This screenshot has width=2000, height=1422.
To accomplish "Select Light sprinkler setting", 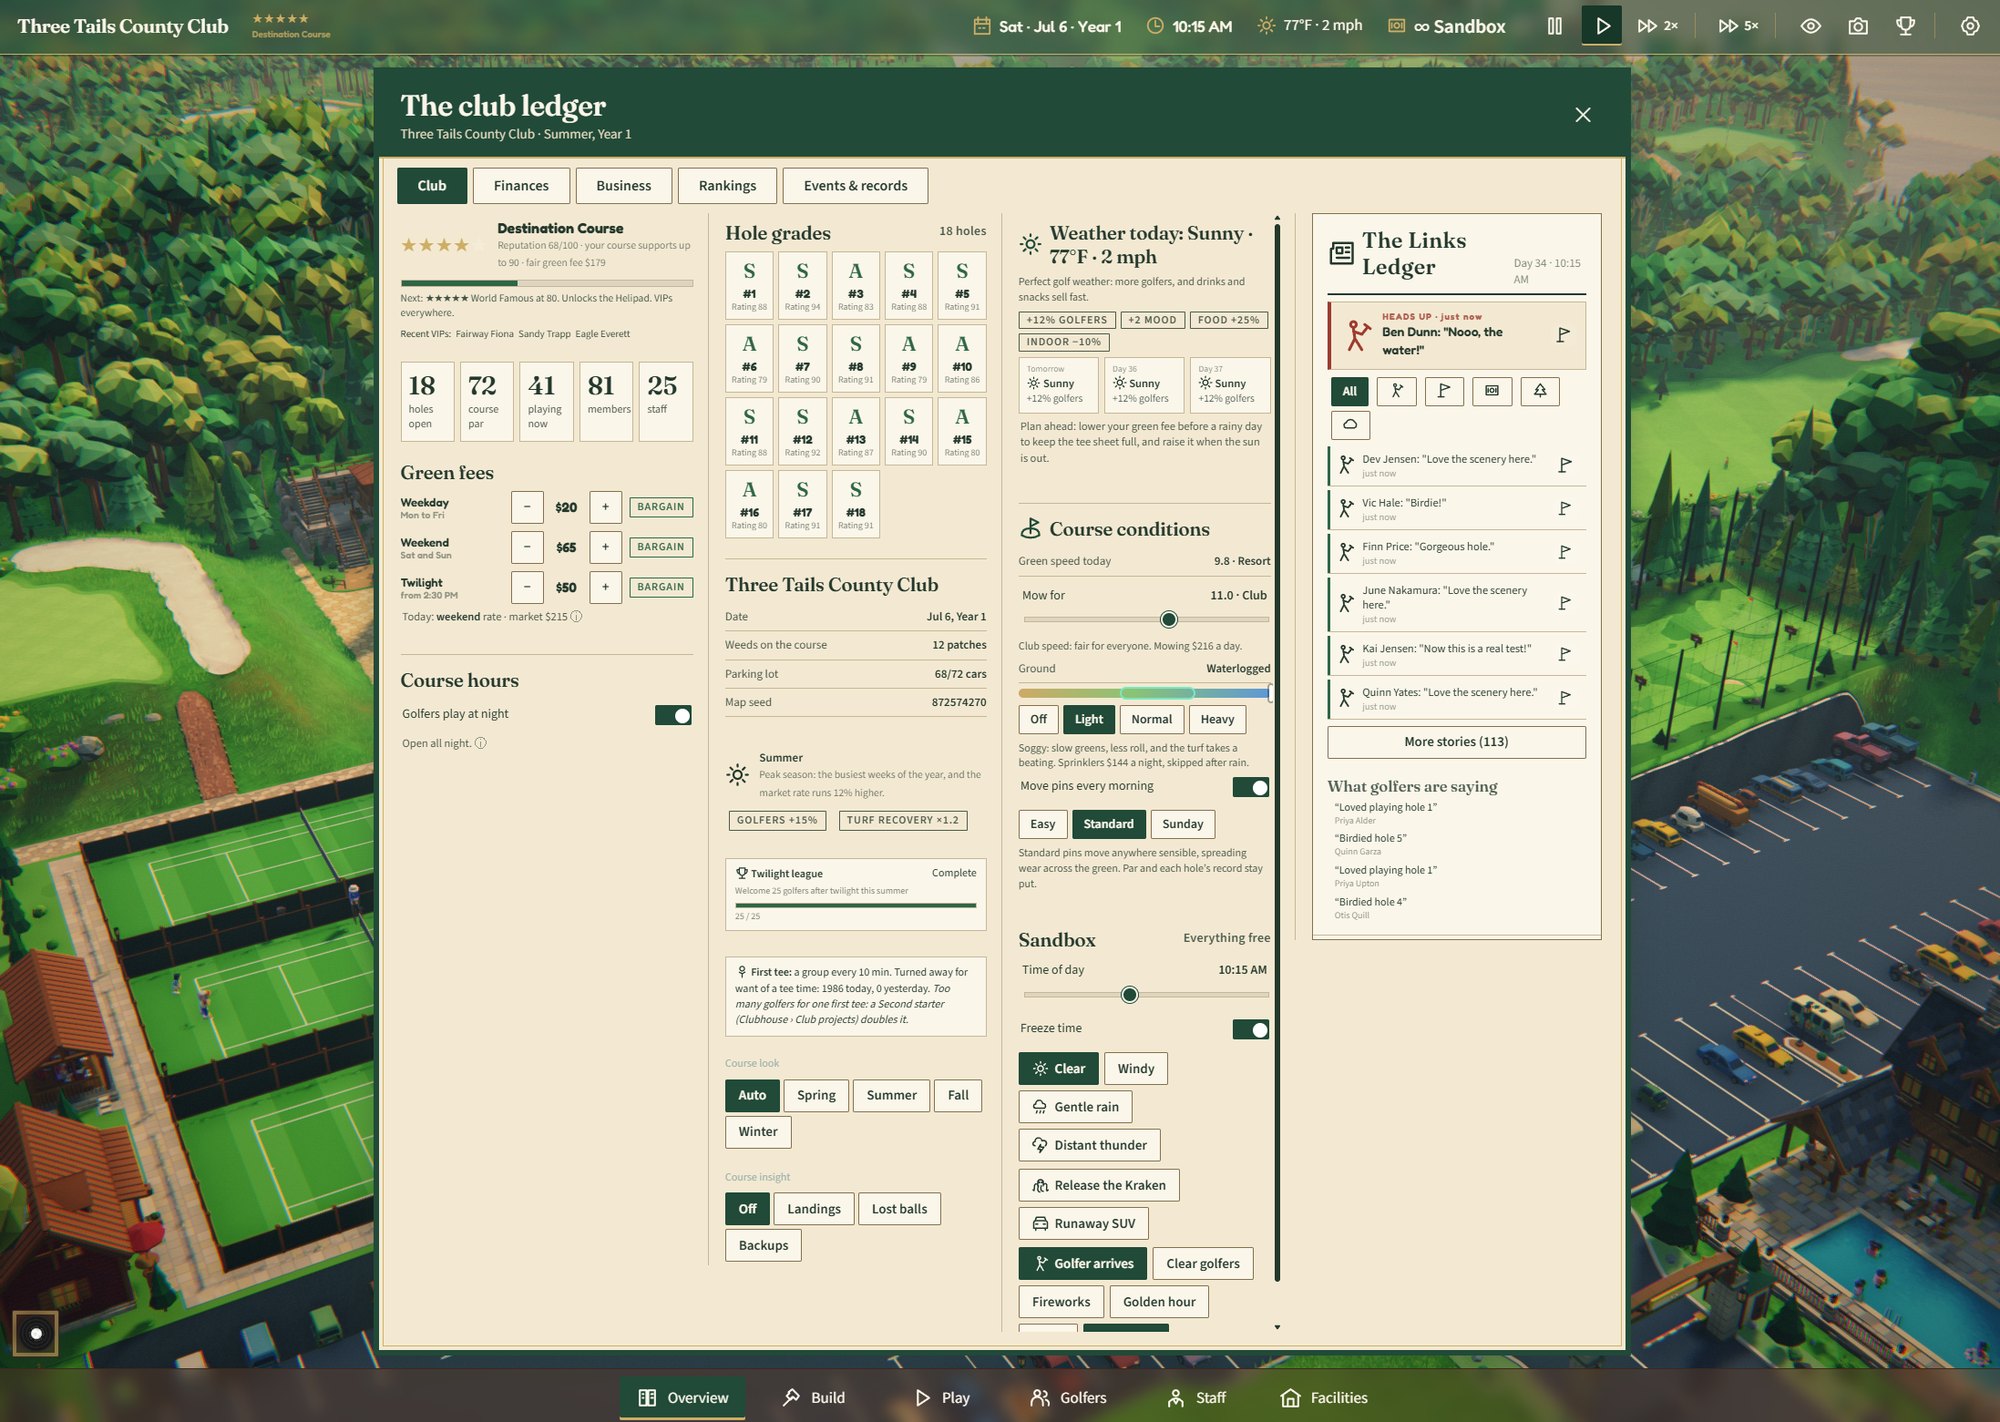I will (1088, 719).
